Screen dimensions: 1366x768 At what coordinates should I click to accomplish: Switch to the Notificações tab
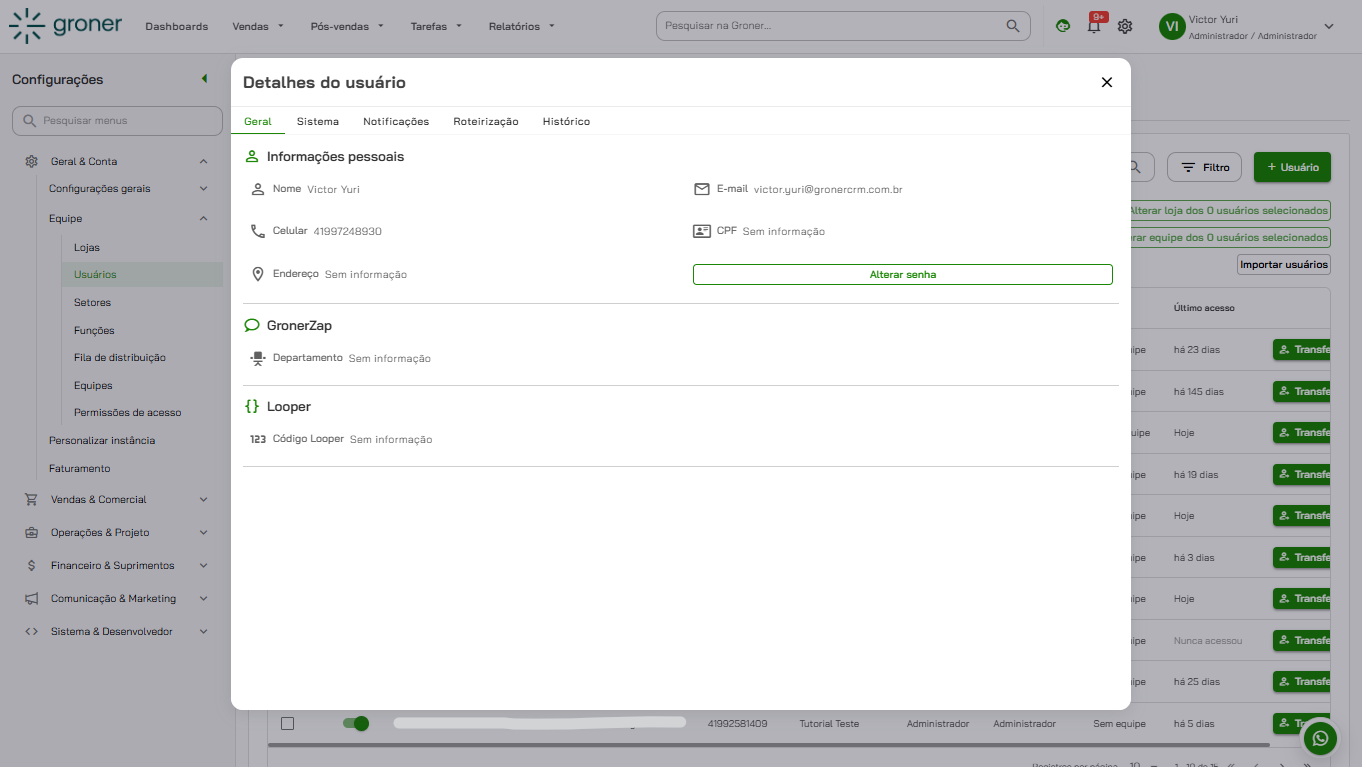click(396, 121)
